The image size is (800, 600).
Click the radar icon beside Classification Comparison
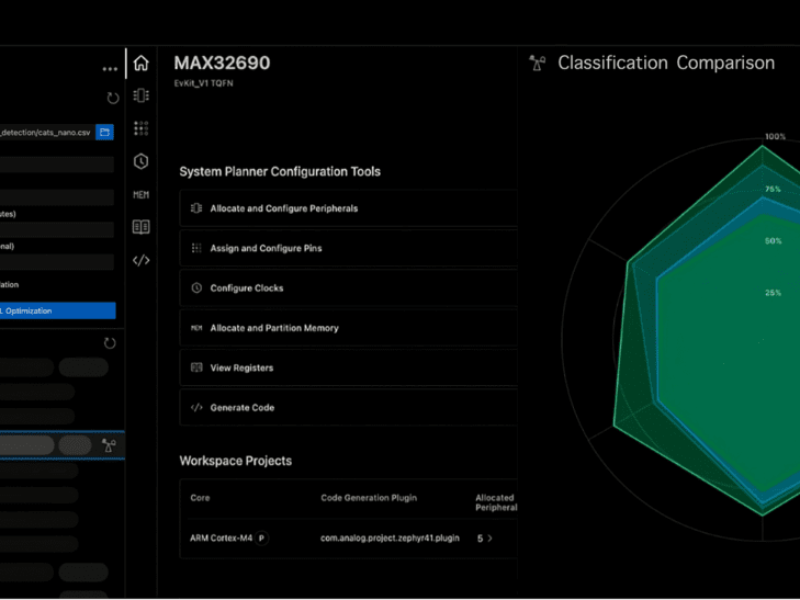tap(535, 62)
